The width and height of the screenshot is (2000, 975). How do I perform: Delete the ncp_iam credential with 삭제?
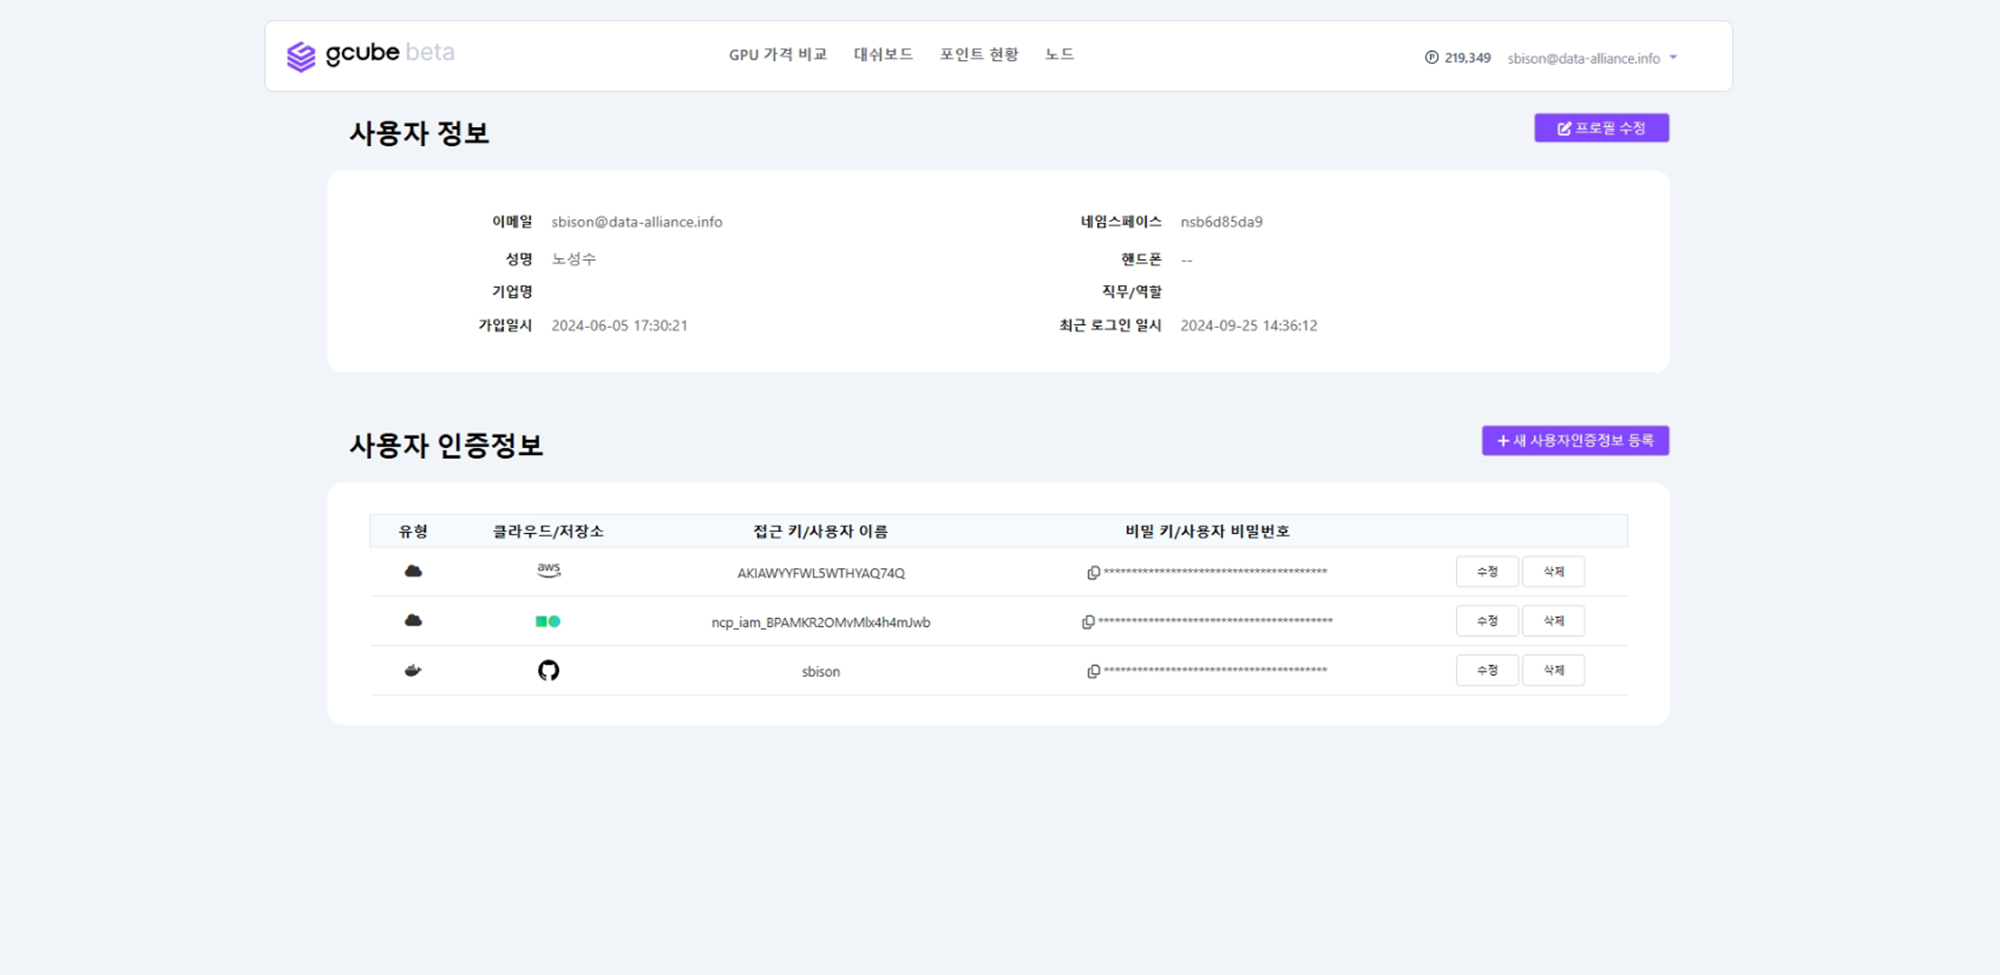point(1553,621)
